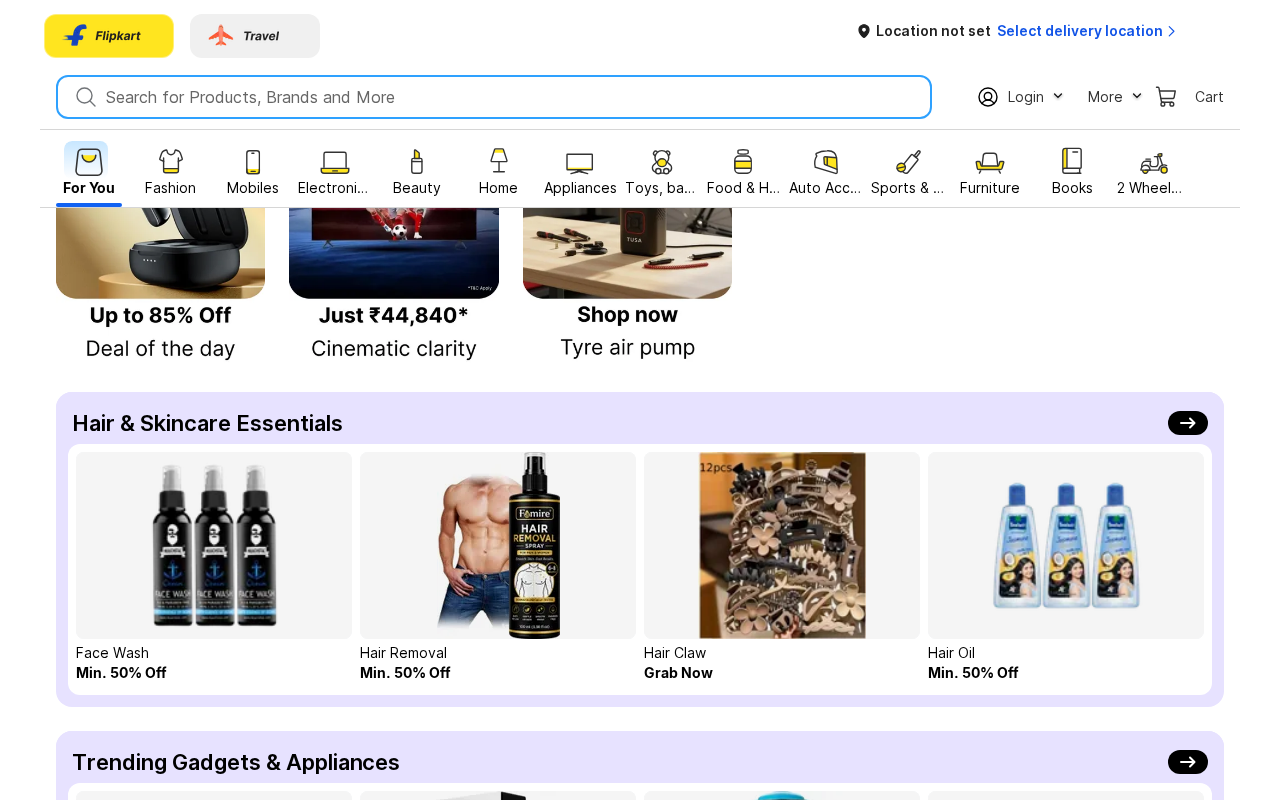Open the 2 Wheelers scooter icon
Viewport: 1280px width, 800px height.
[x=1154, y=162]
